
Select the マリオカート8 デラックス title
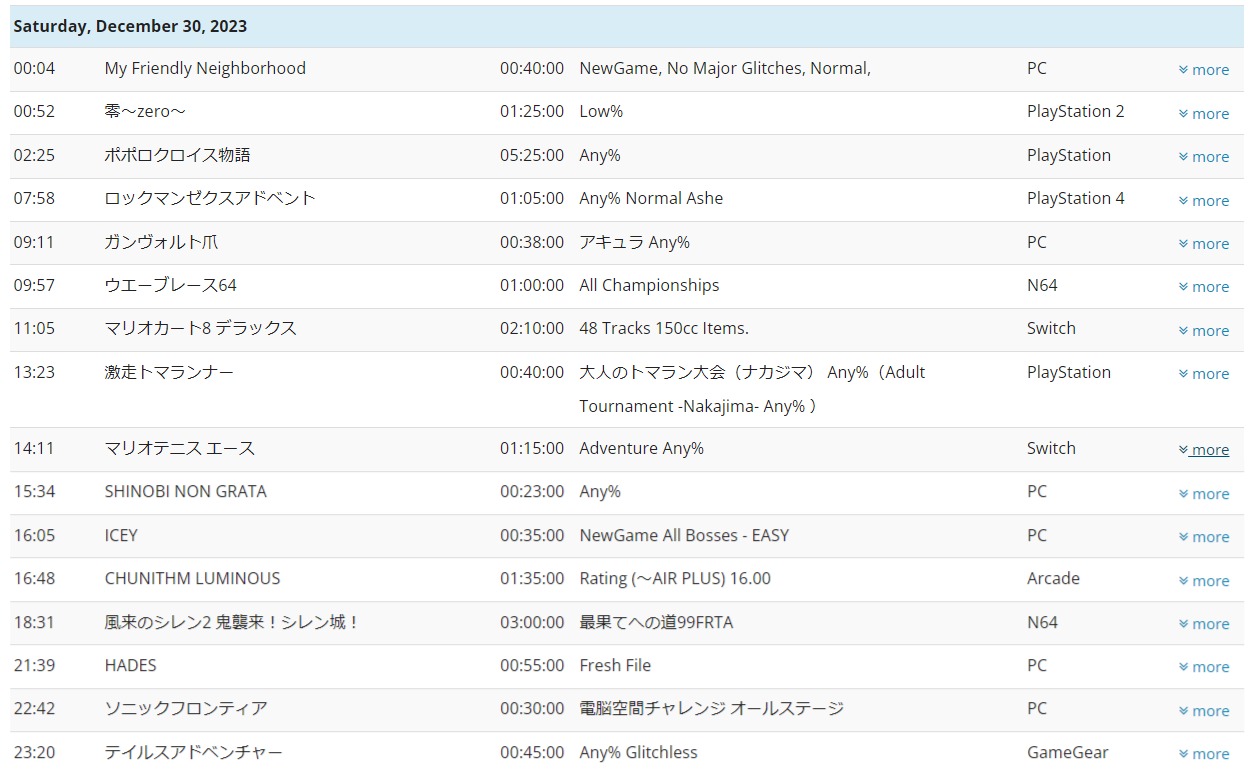pyautogui.click(x=200, y=328)
